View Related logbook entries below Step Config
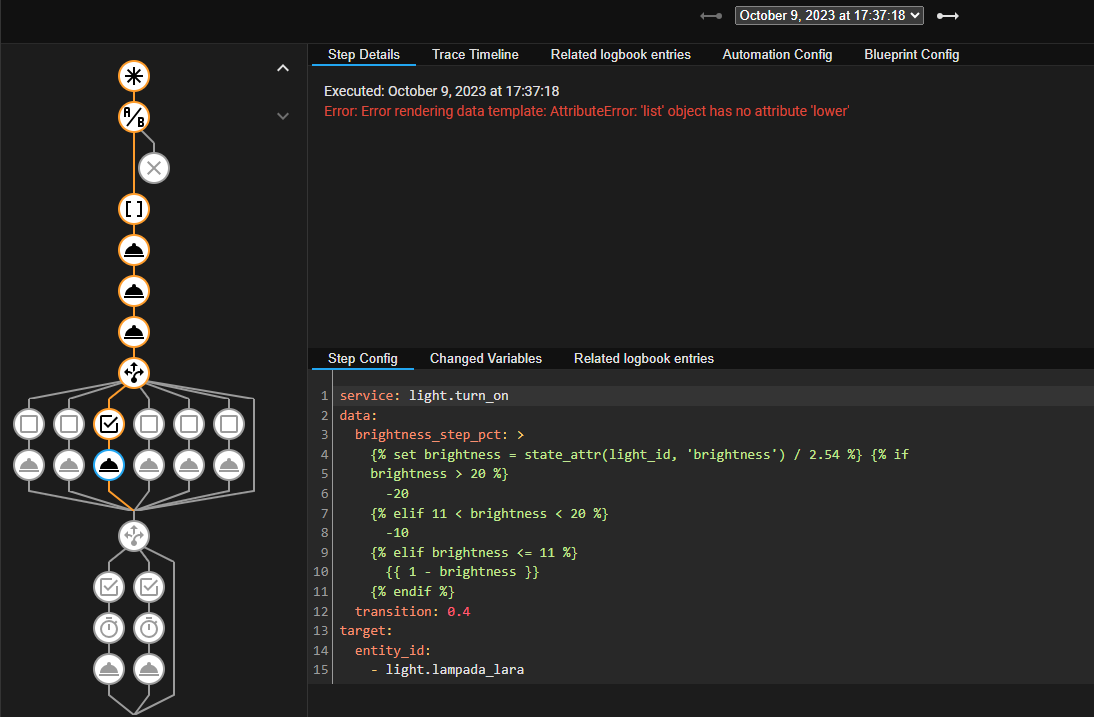 643,358
